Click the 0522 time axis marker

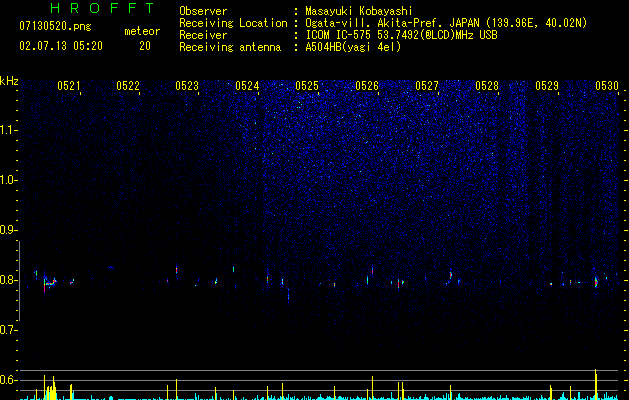point(128,86)
